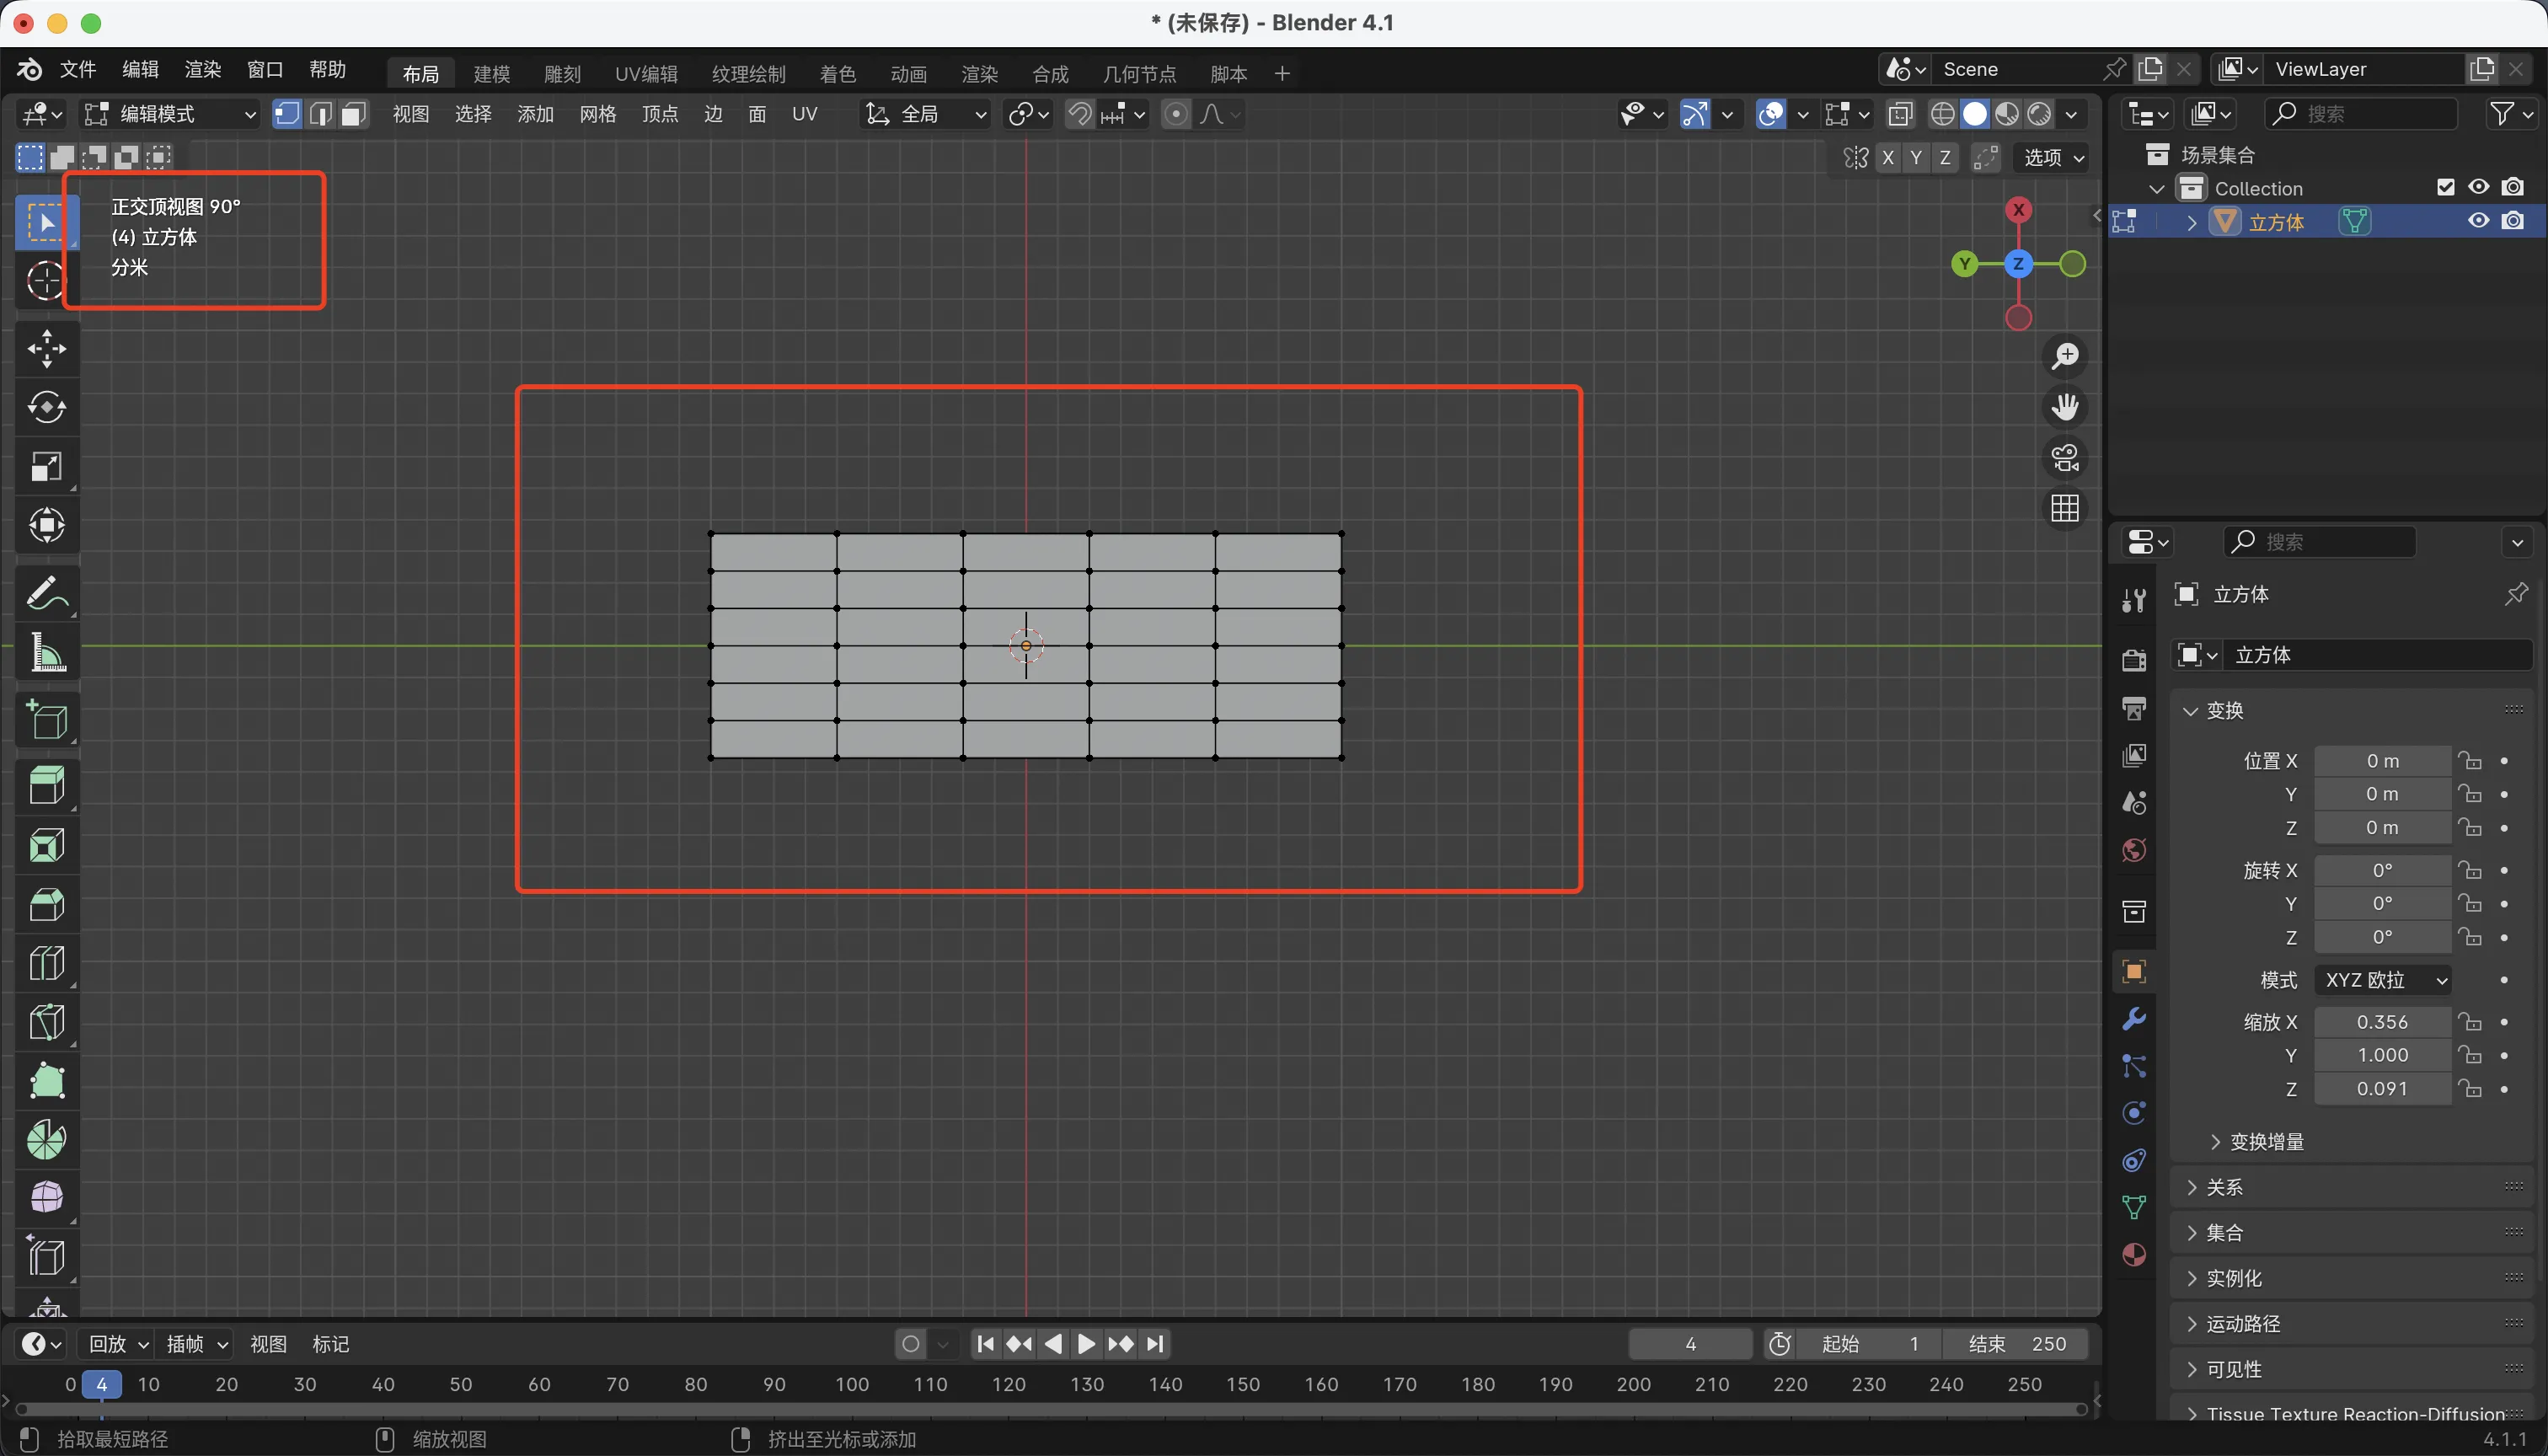
Task: Select the Rotate tool
Action: 46,407
